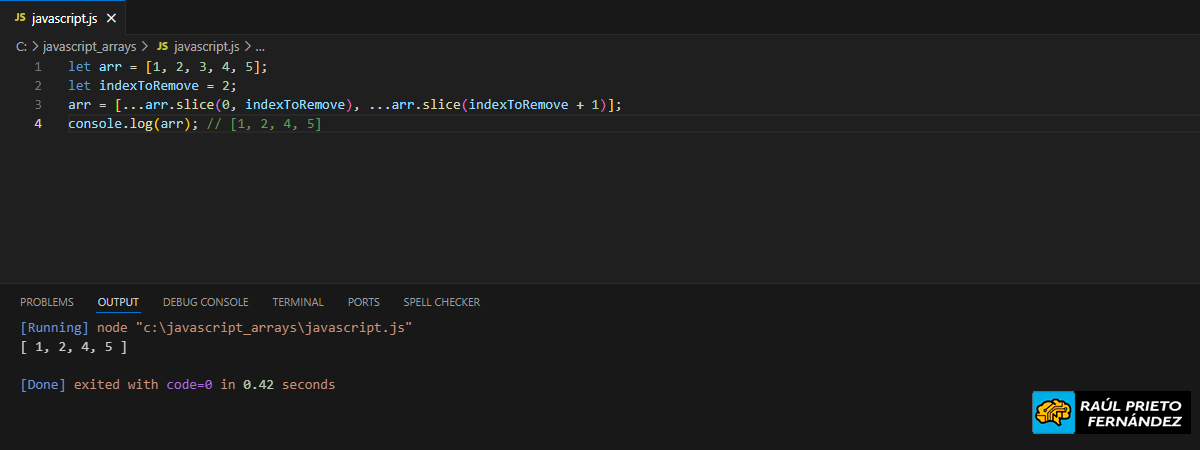Screen dimensions: 1200x450
Task: Click the JS file icon in the editor tab
Action: [x=20, y=18]
